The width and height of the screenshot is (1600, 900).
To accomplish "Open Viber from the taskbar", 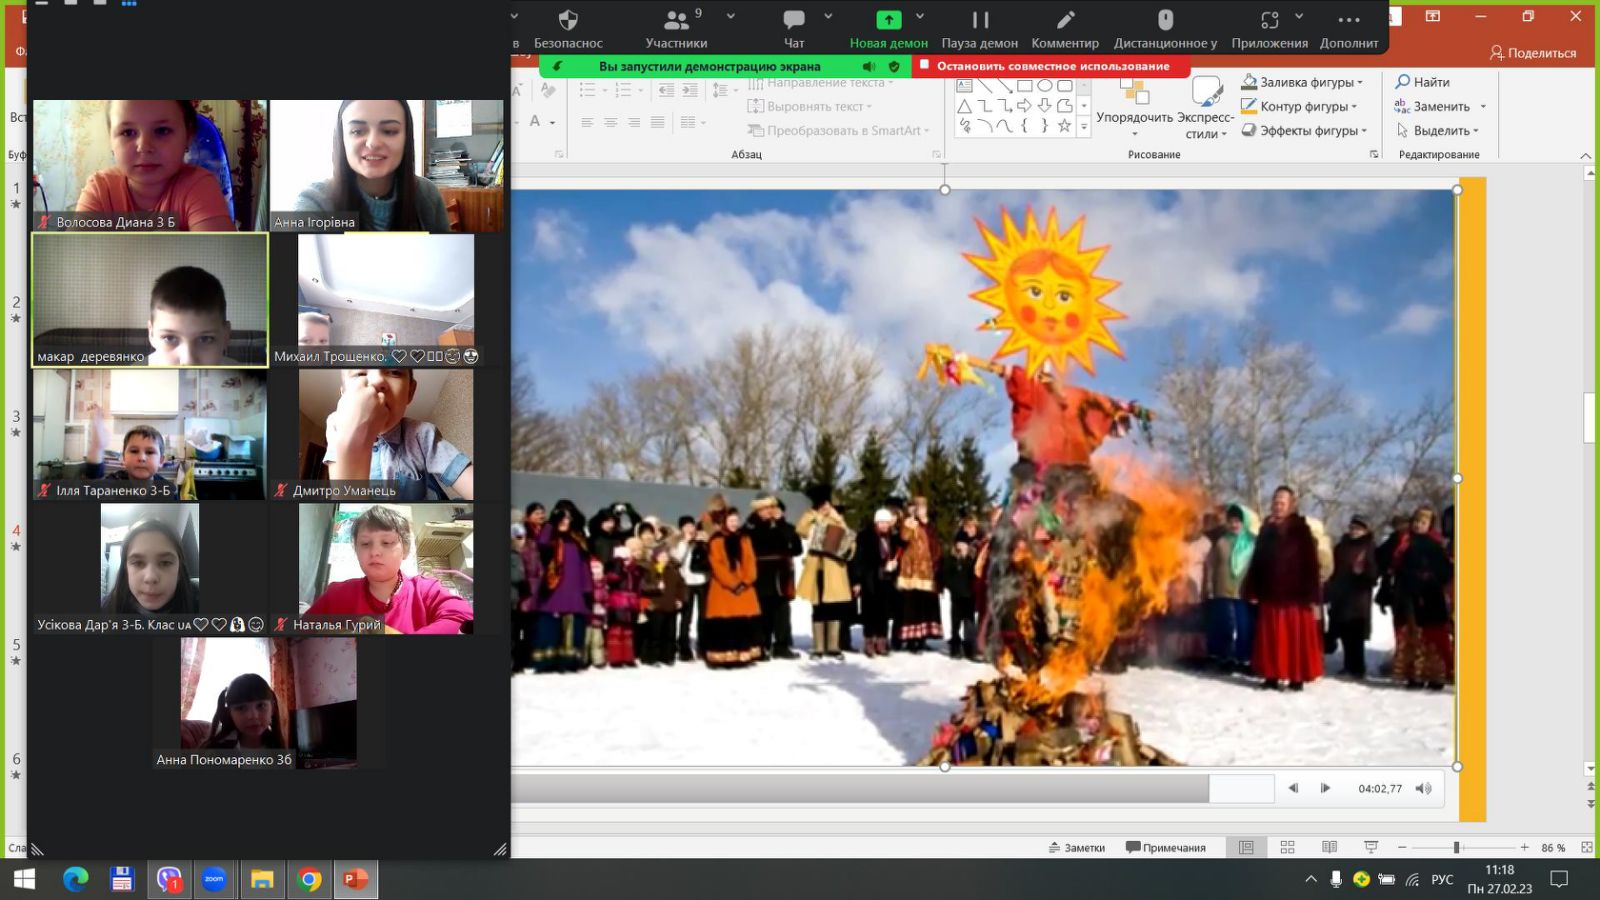I will coord(169,879).
